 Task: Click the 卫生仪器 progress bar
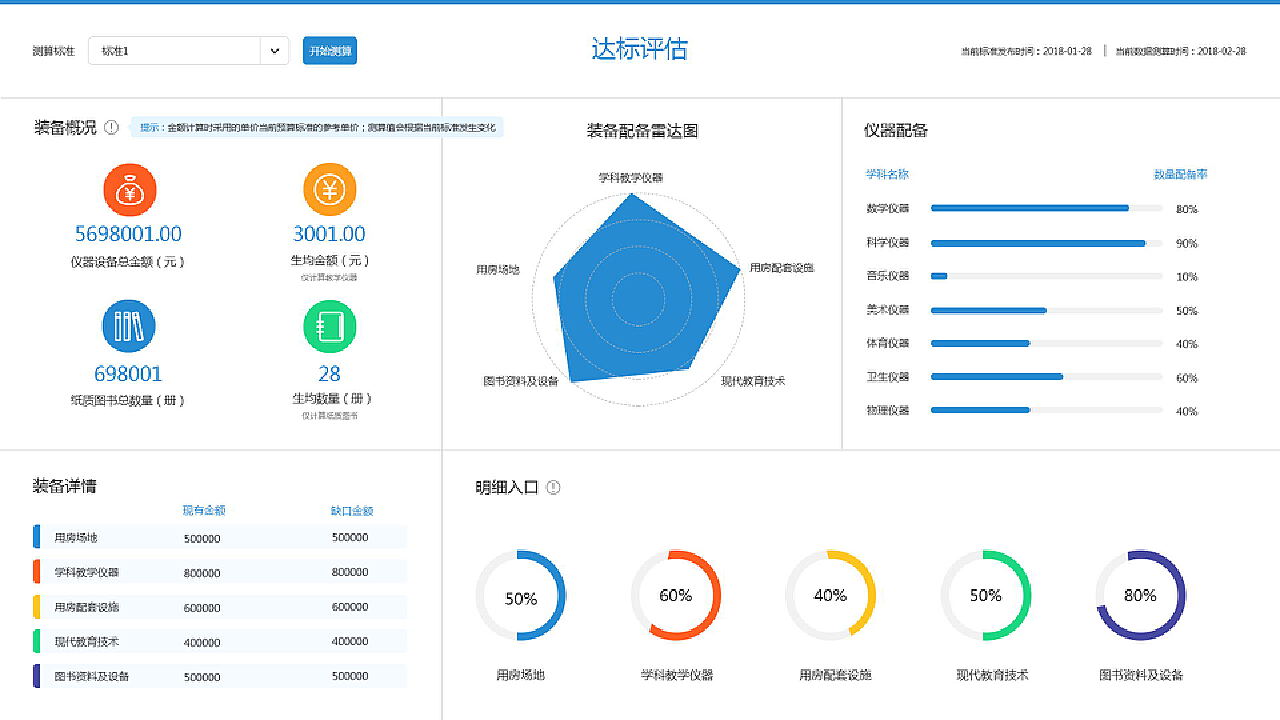click(x=1047, y=377)
